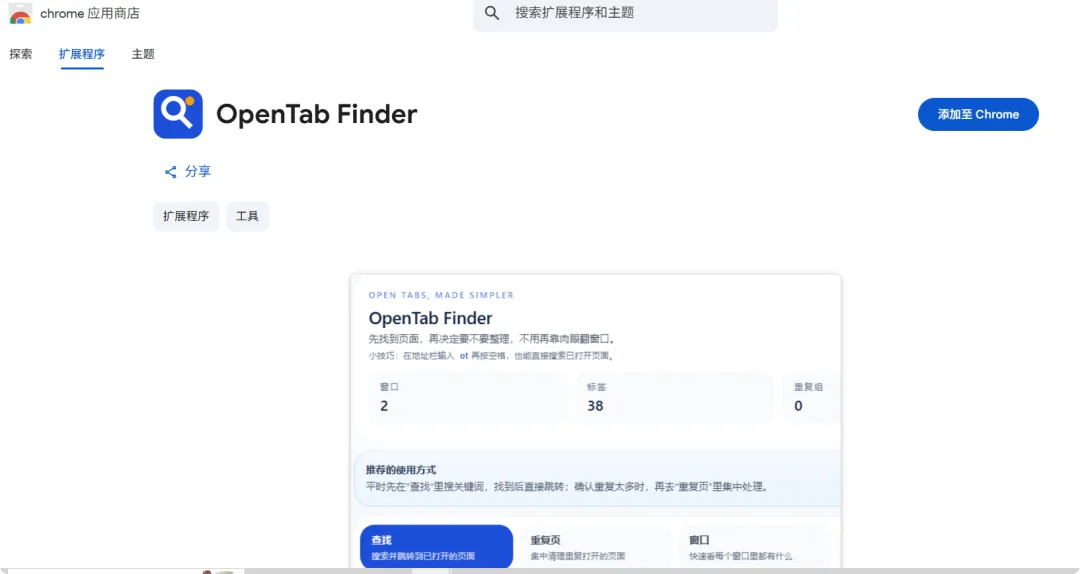Screen dimensions: 1080x574
Task: Click the 小技巧 hint line text
Action: [x=492, y=356]
